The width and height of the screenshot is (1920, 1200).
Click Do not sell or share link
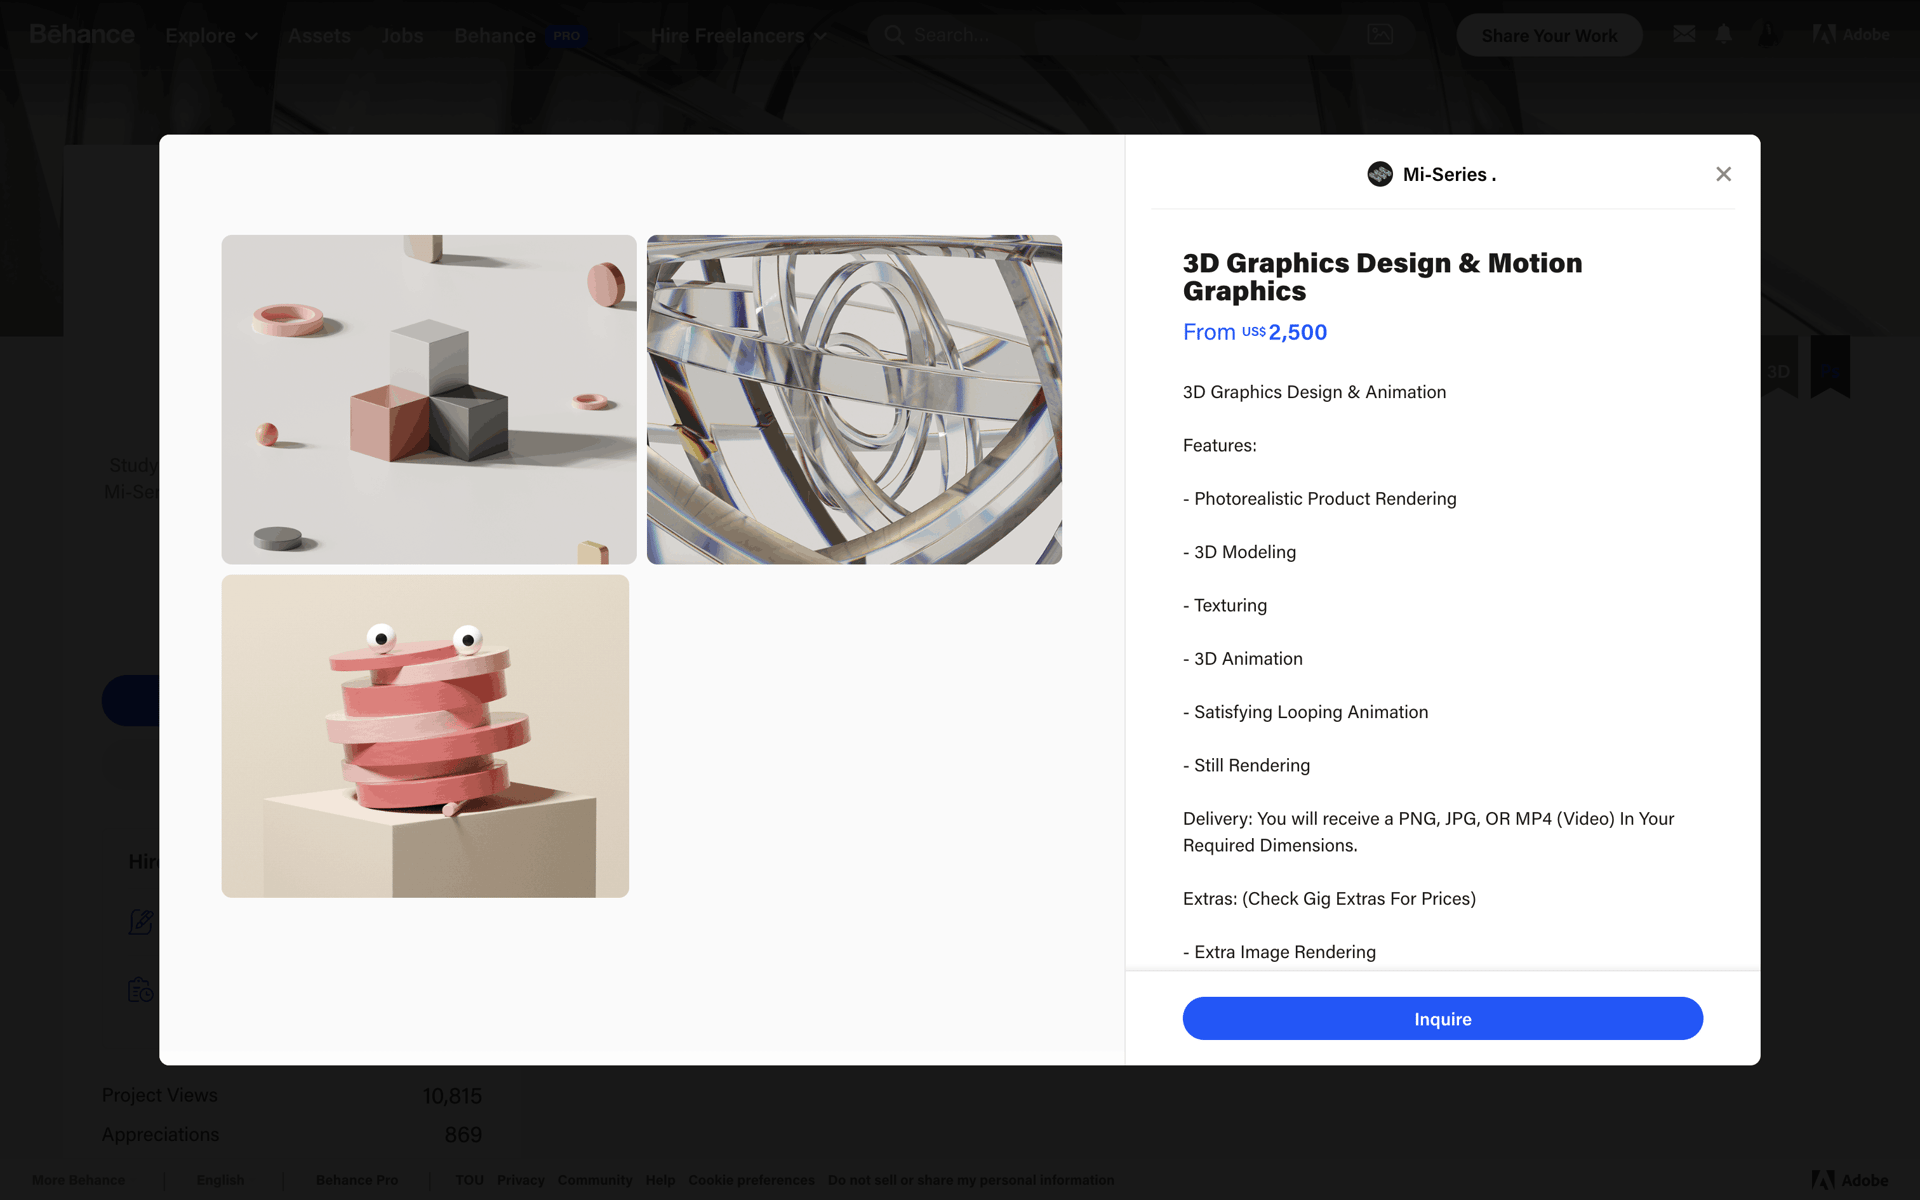[x=971, y=1180]
